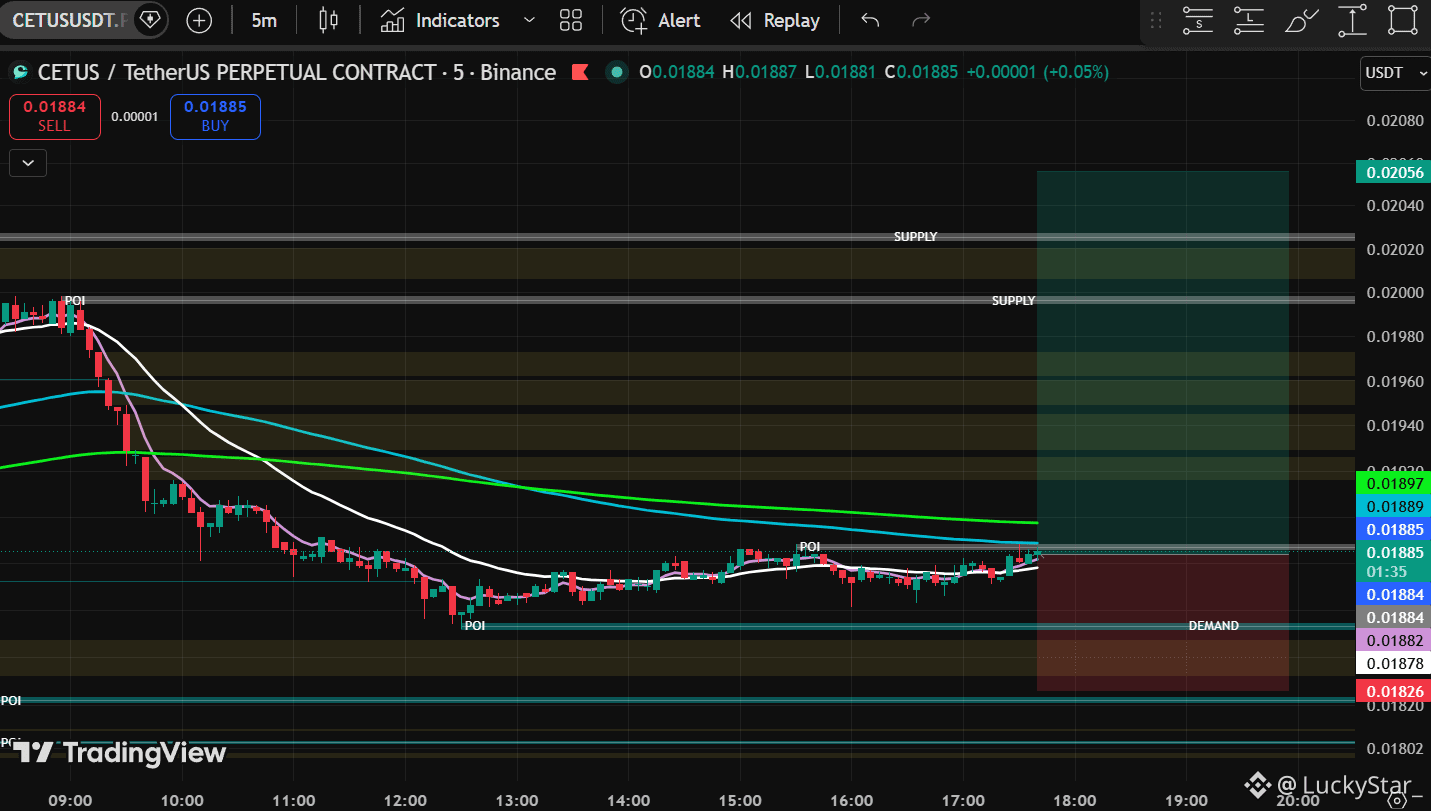Select the Rectangle drawing tool

[1404, 20]
